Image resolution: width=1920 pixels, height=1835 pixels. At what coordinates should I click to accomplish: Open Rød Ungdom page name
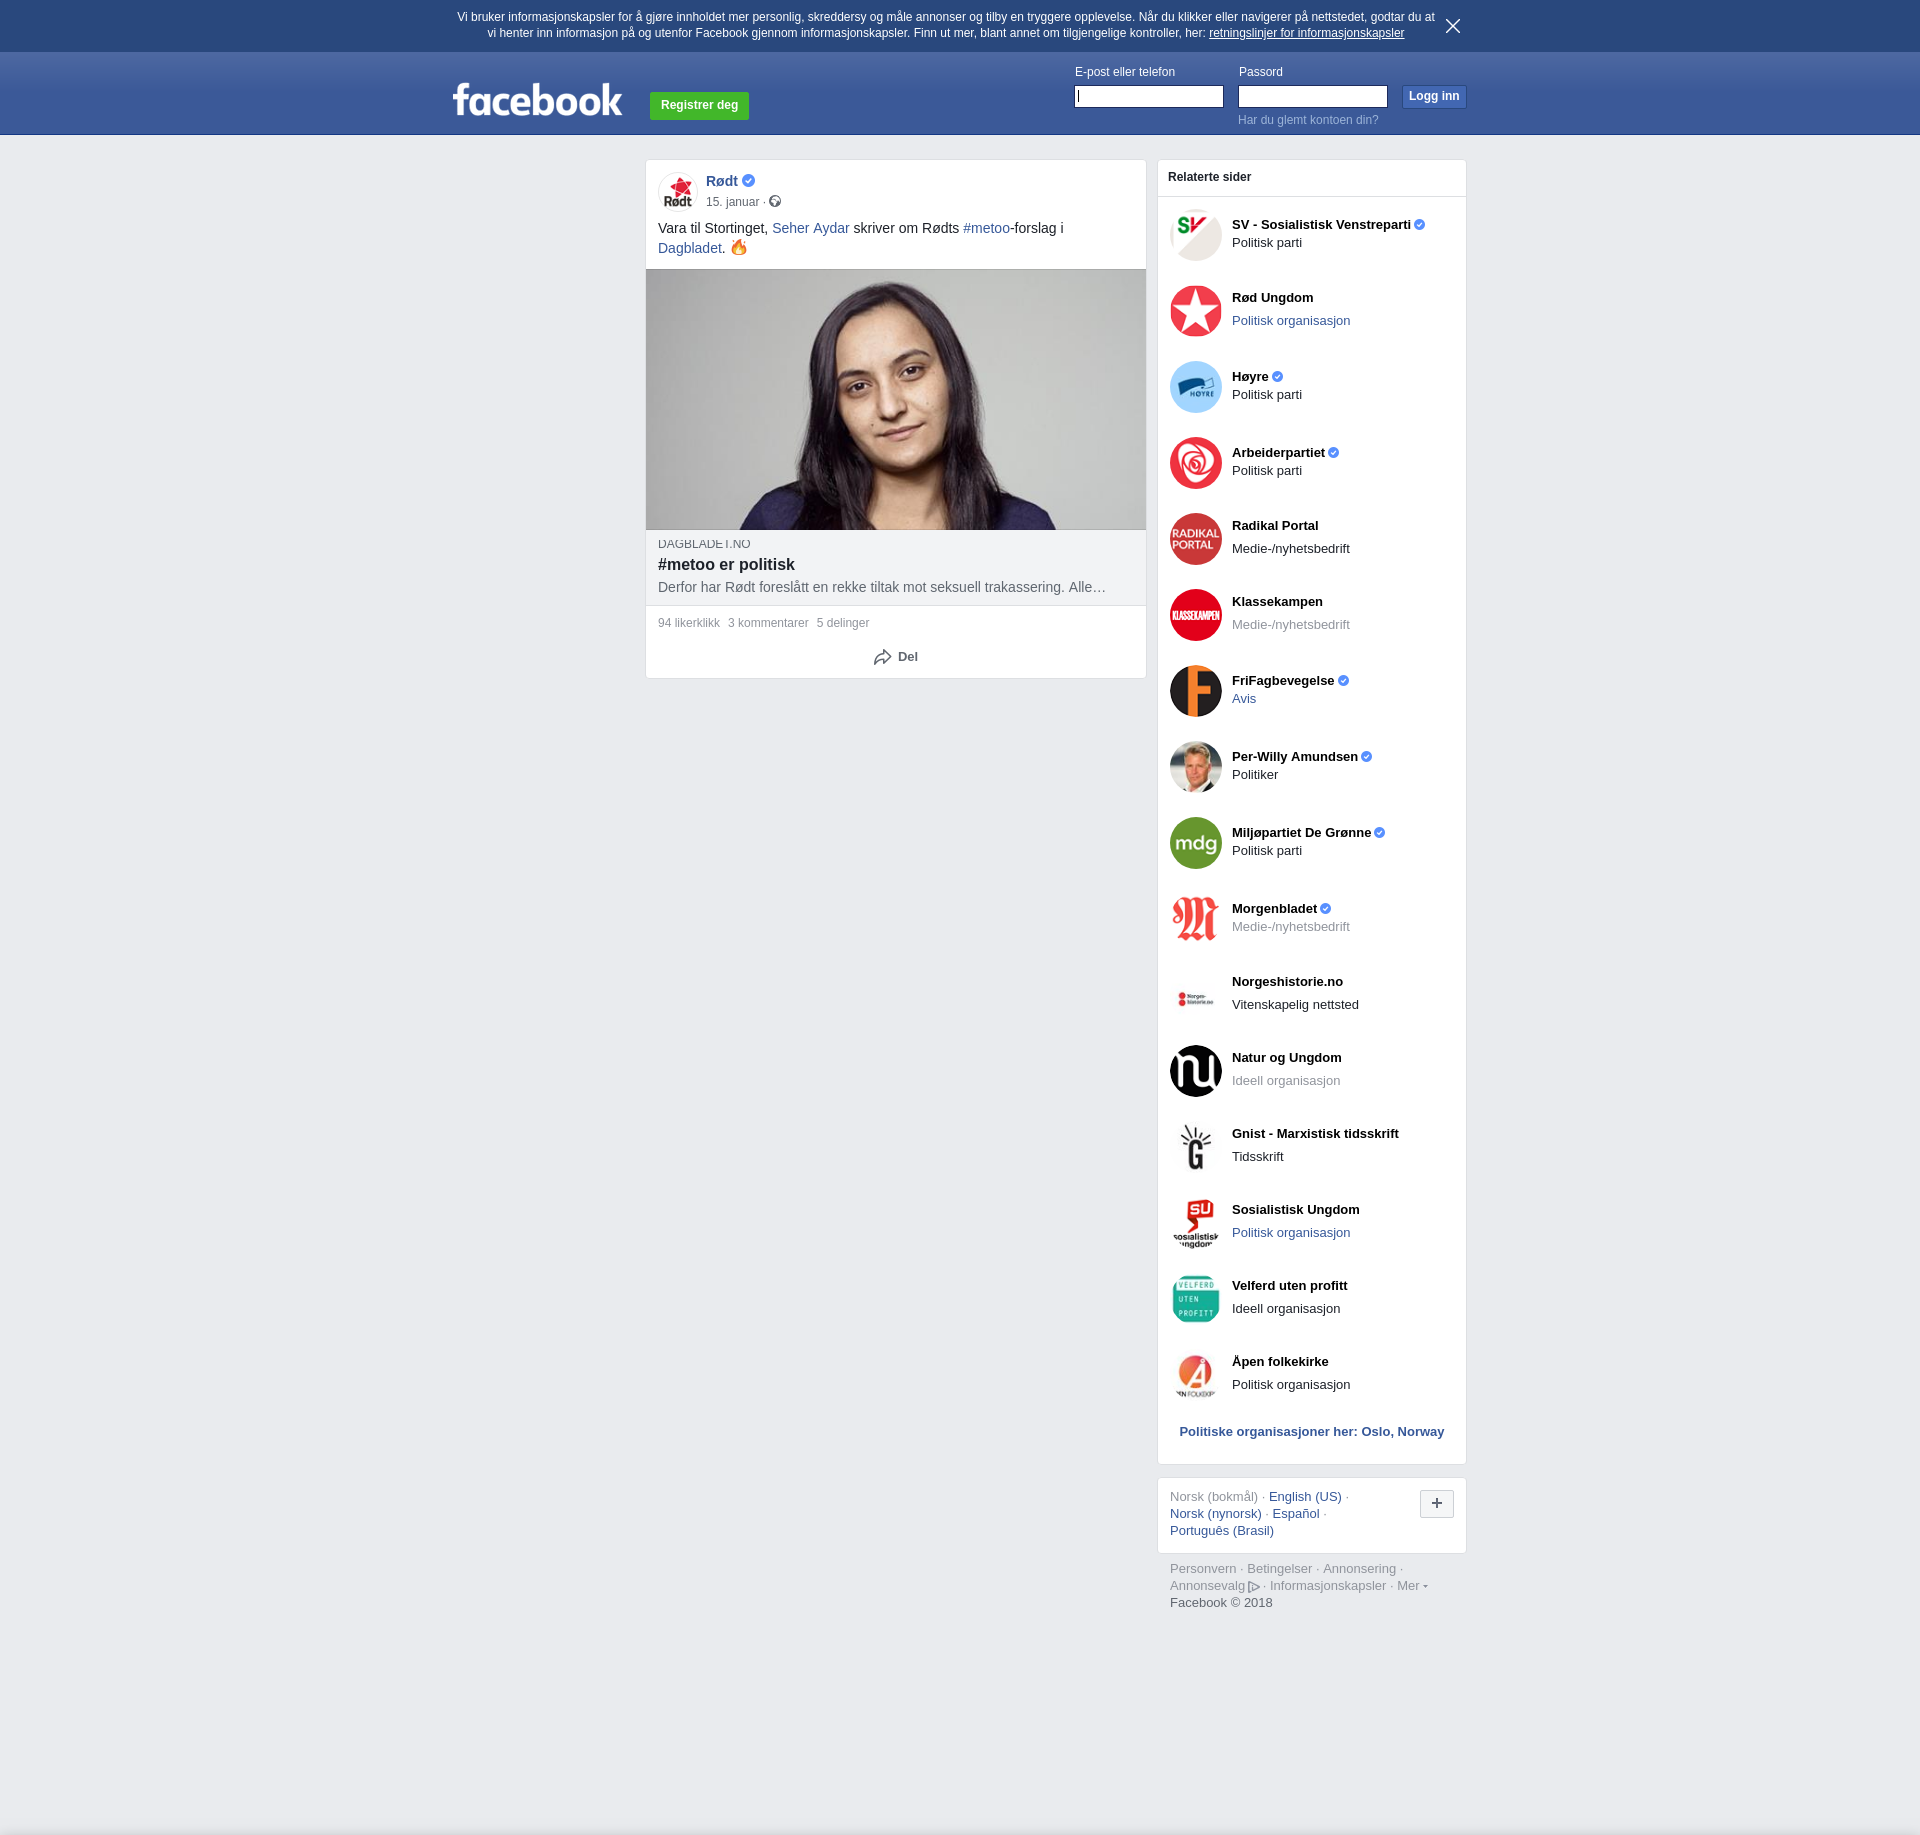coord(1272,298)
